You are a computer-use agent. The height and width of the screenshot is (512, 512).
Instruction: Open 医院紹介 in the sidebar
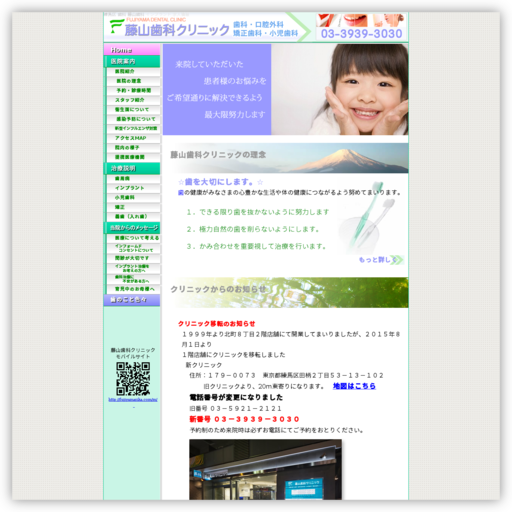(133, 72)
